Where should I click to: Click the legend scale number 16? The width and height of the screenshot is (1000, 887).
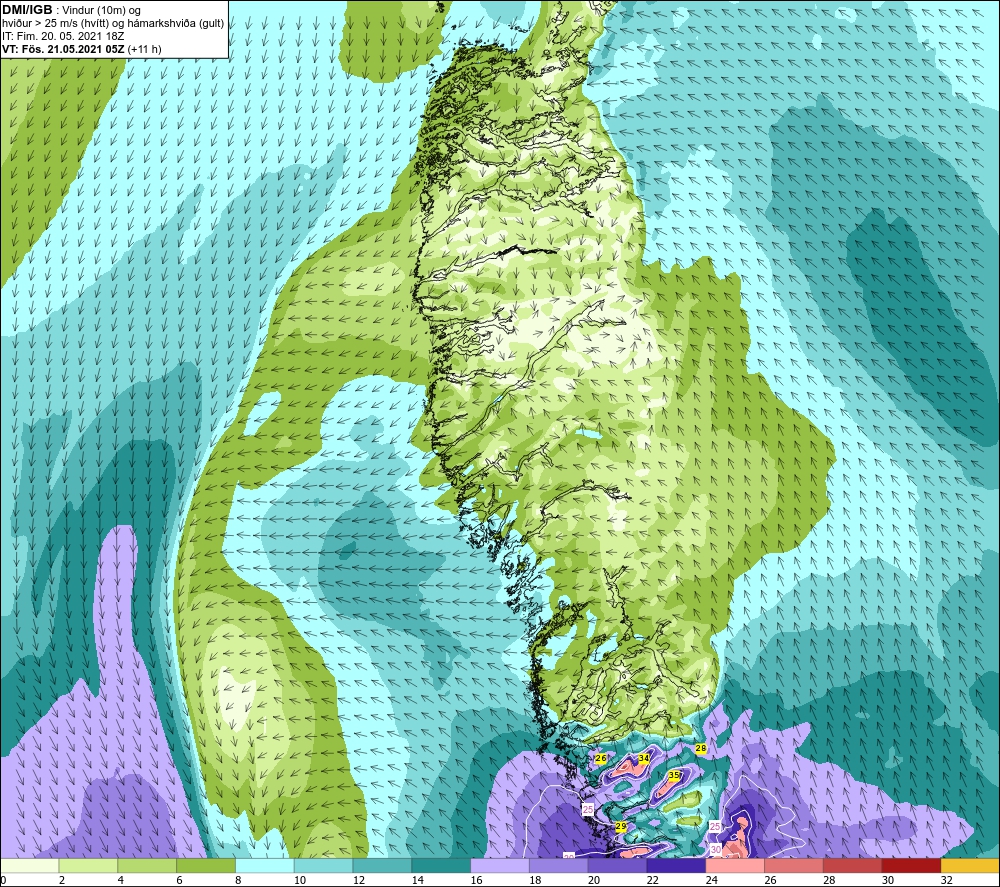click(476, 880)
